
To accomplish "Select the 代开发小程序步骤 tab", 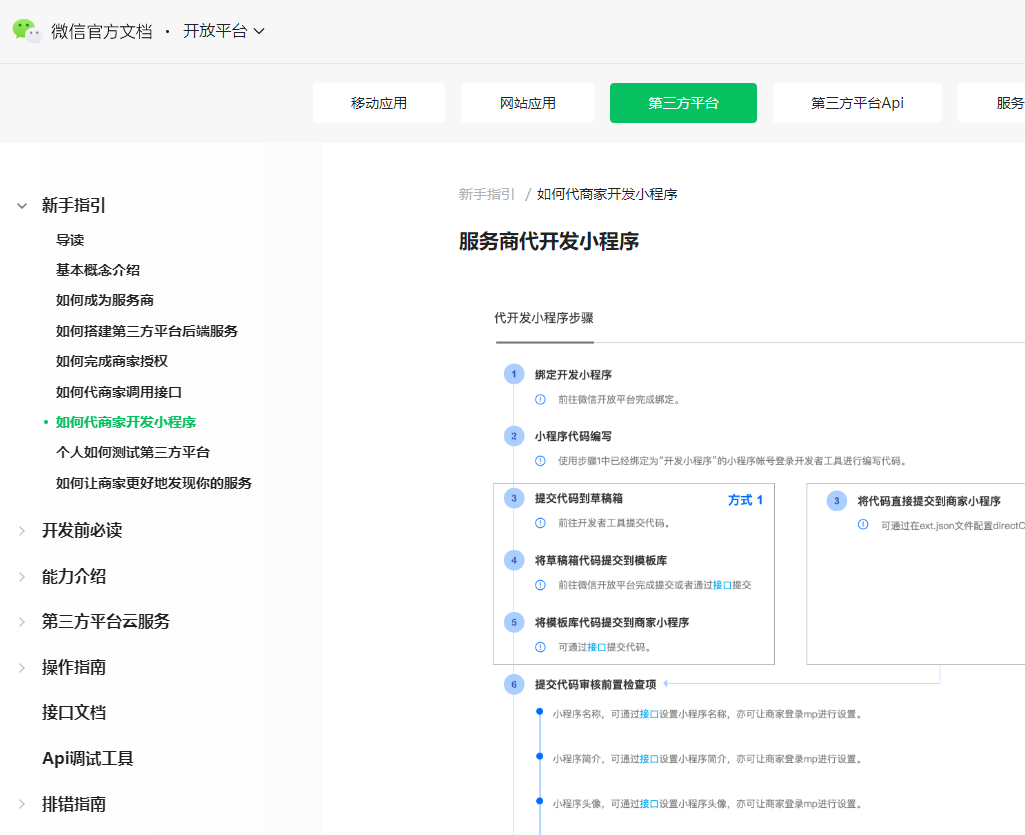I will click(x=544, y=318).
